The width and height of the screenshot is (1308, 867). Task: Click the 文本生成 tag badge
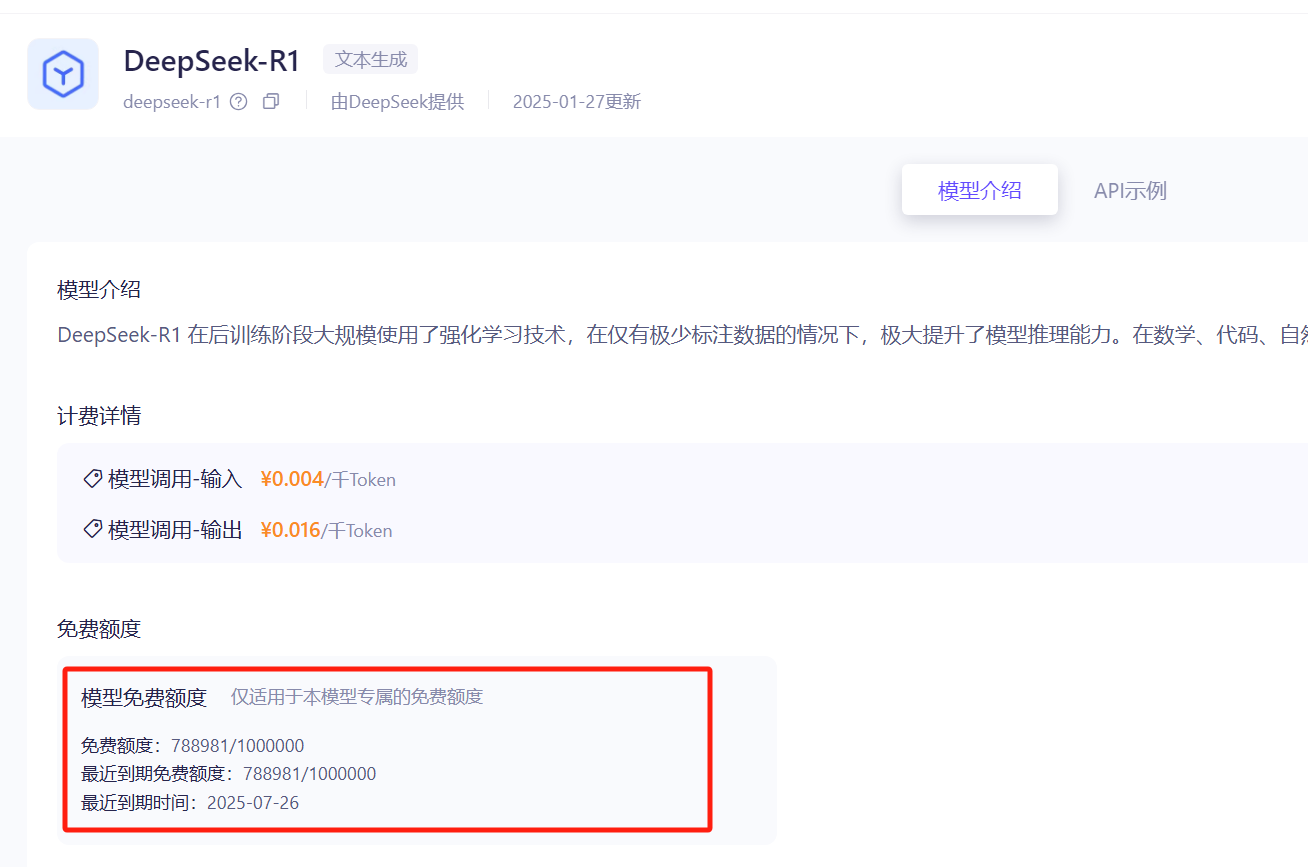tap(371, 59)
